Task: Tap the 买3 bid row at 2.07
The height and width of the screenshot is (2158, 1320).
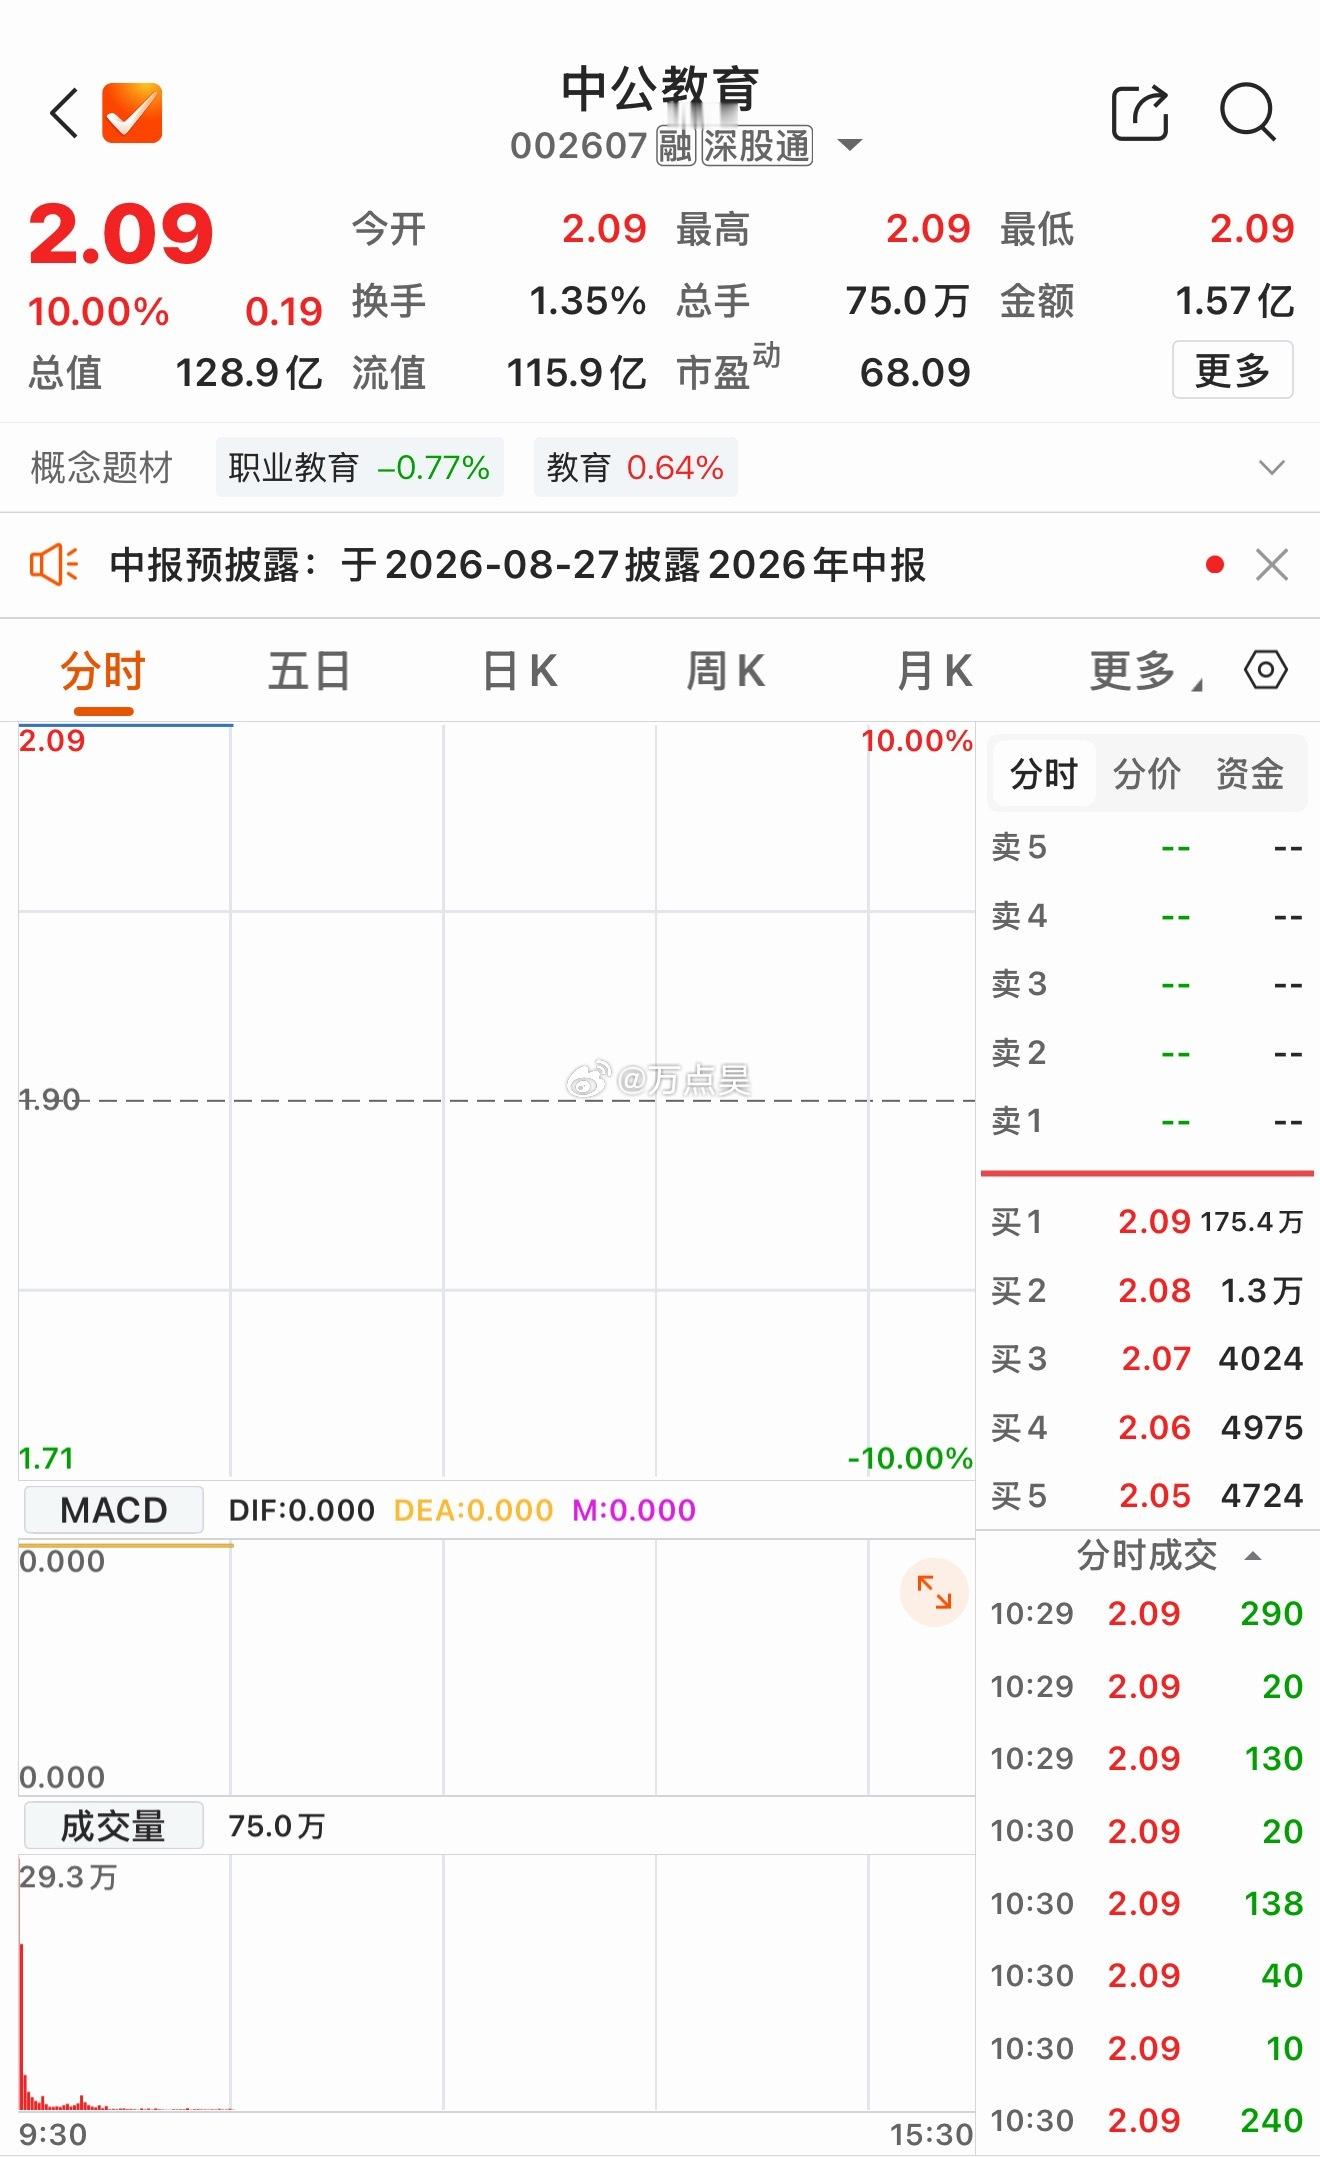Action: 1146,1358
